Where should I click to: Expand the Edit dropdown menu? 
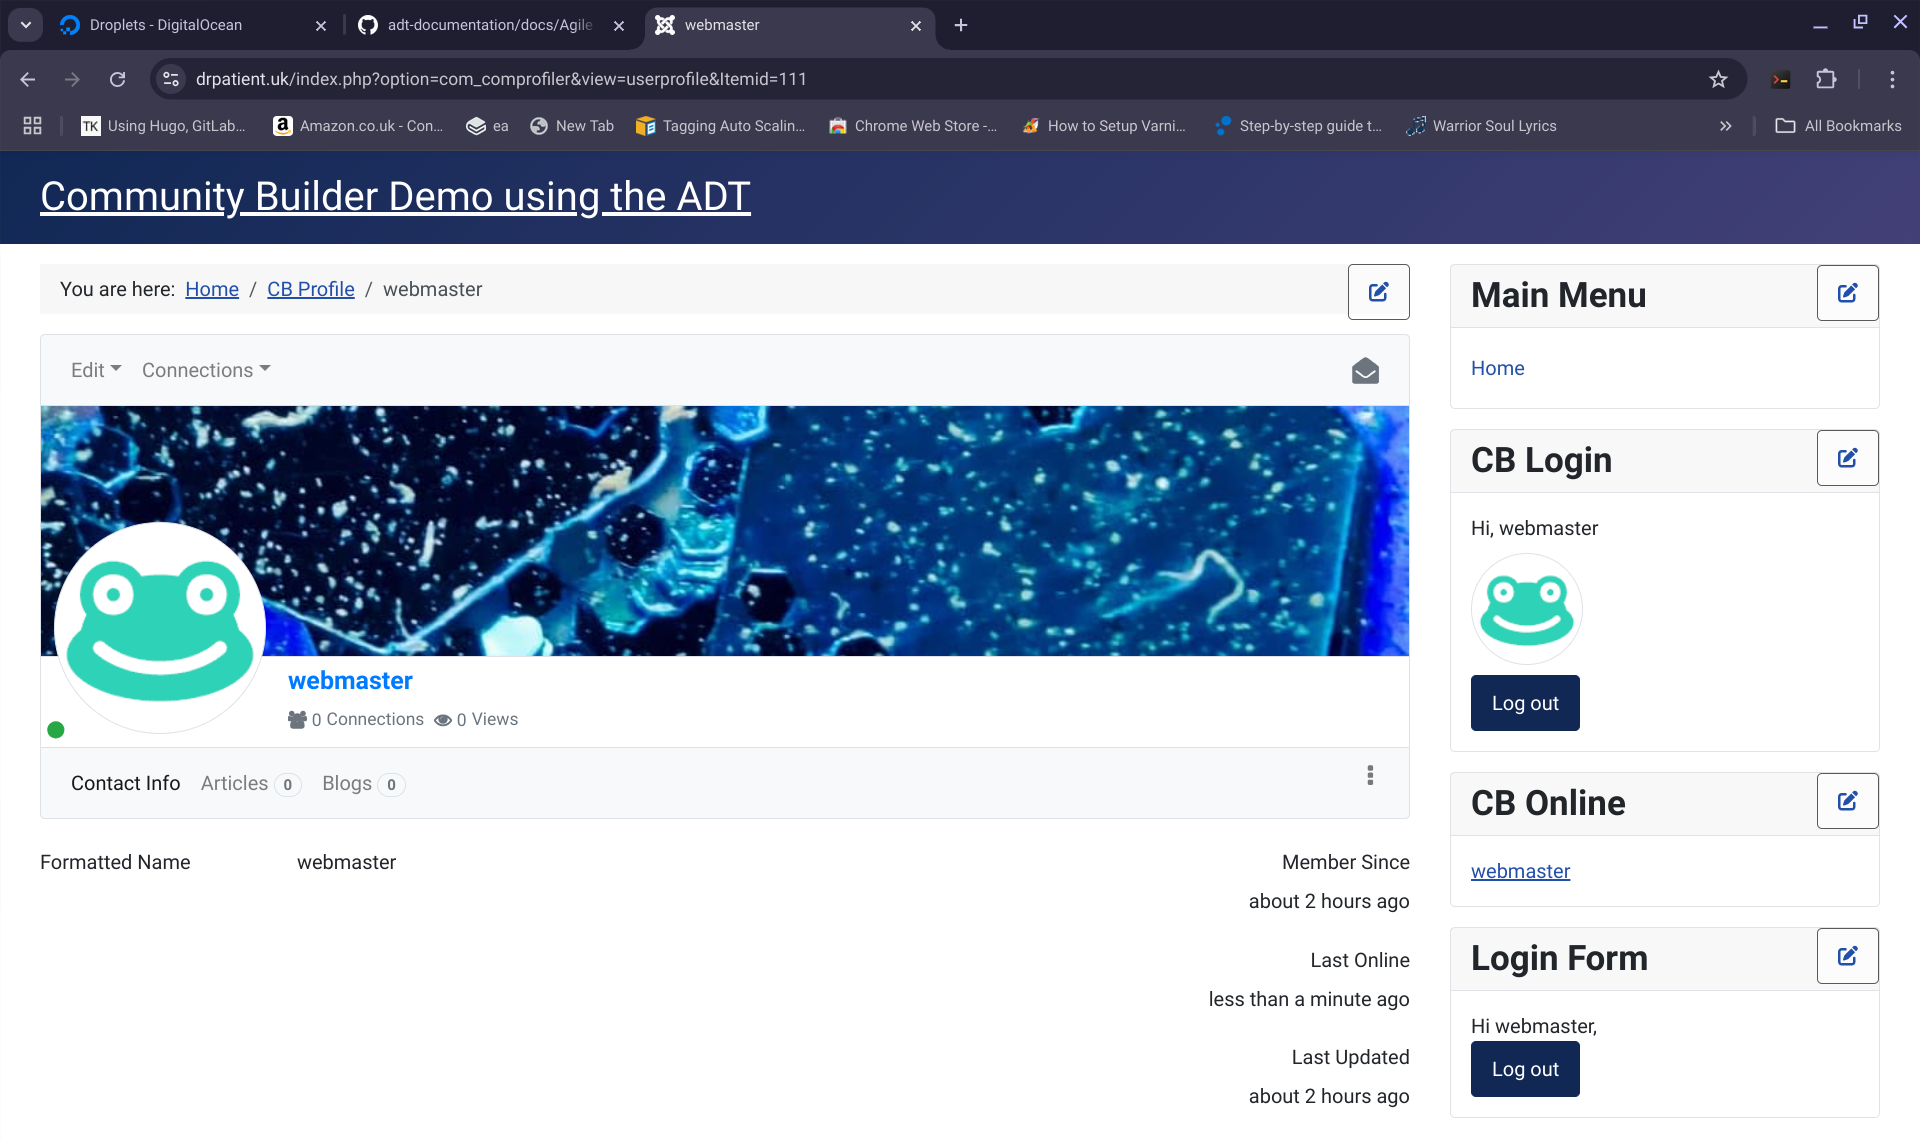[x=96, y=370]
